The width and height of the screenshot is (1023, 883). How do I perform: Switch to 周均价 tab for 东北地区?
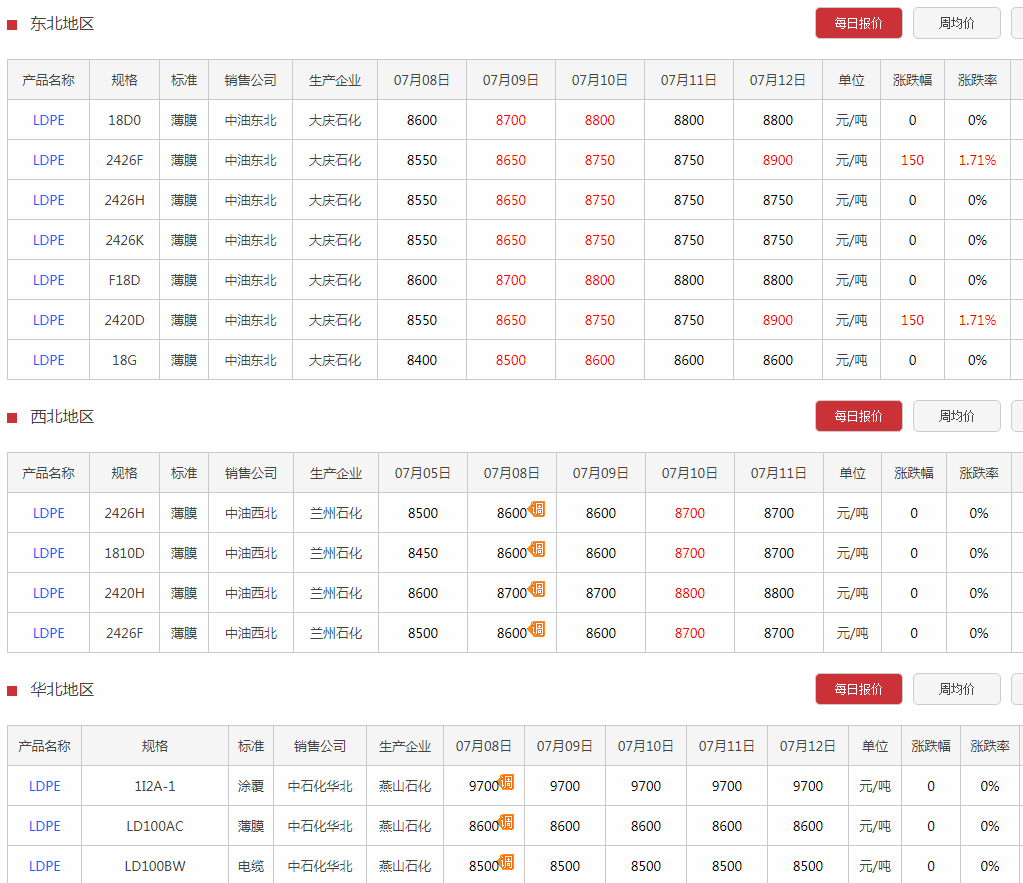956,23
